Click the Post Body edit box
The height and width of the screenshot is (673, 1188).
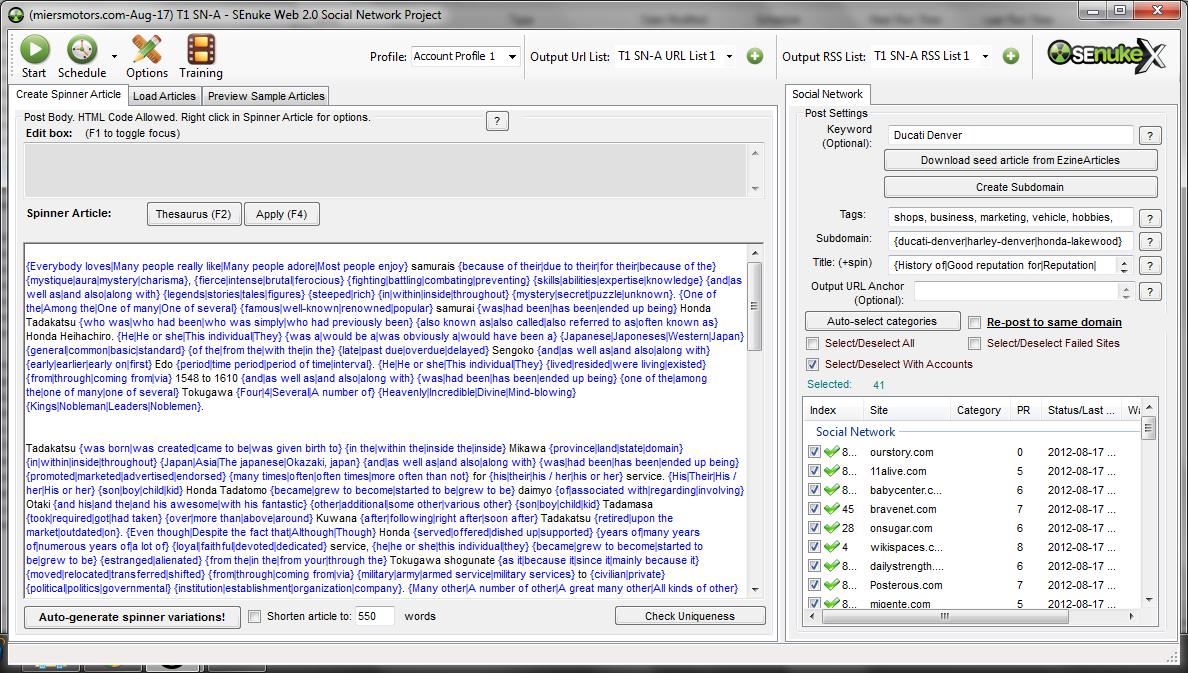pos(386,171)
